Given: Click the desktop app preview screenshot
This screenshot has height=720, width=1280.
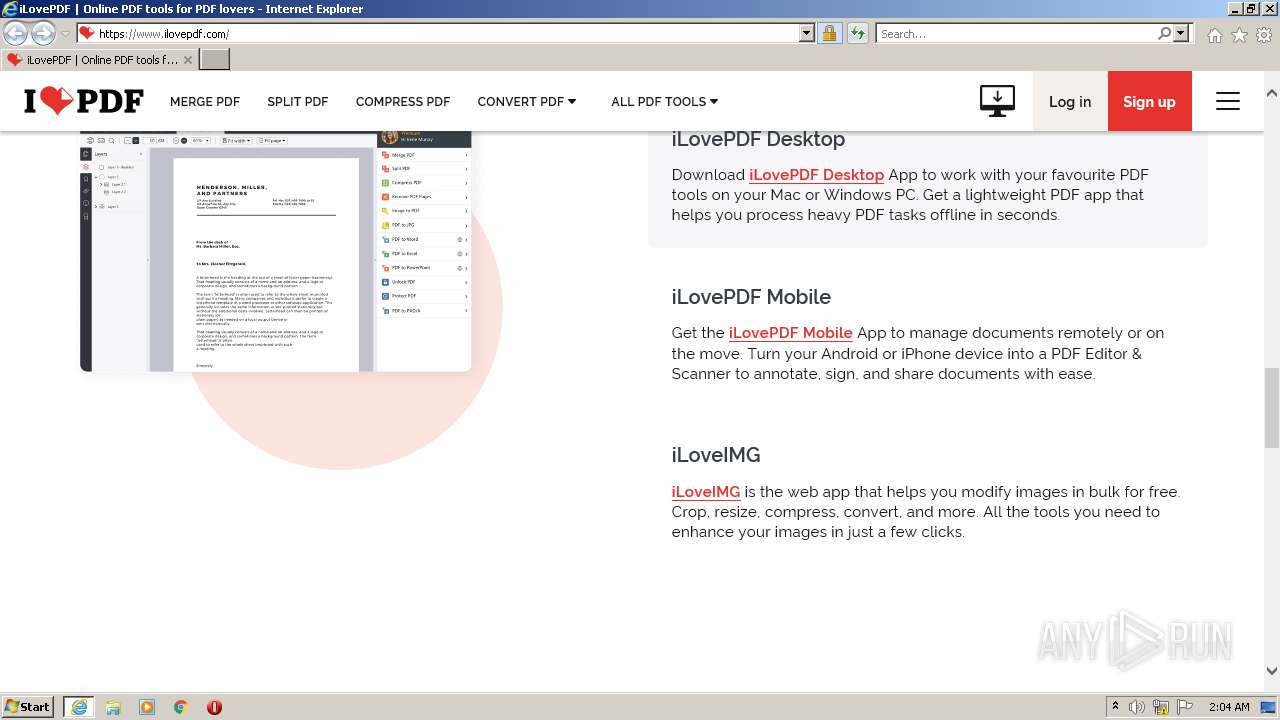Looking at the screenshot, I should [x=275, y=251].
